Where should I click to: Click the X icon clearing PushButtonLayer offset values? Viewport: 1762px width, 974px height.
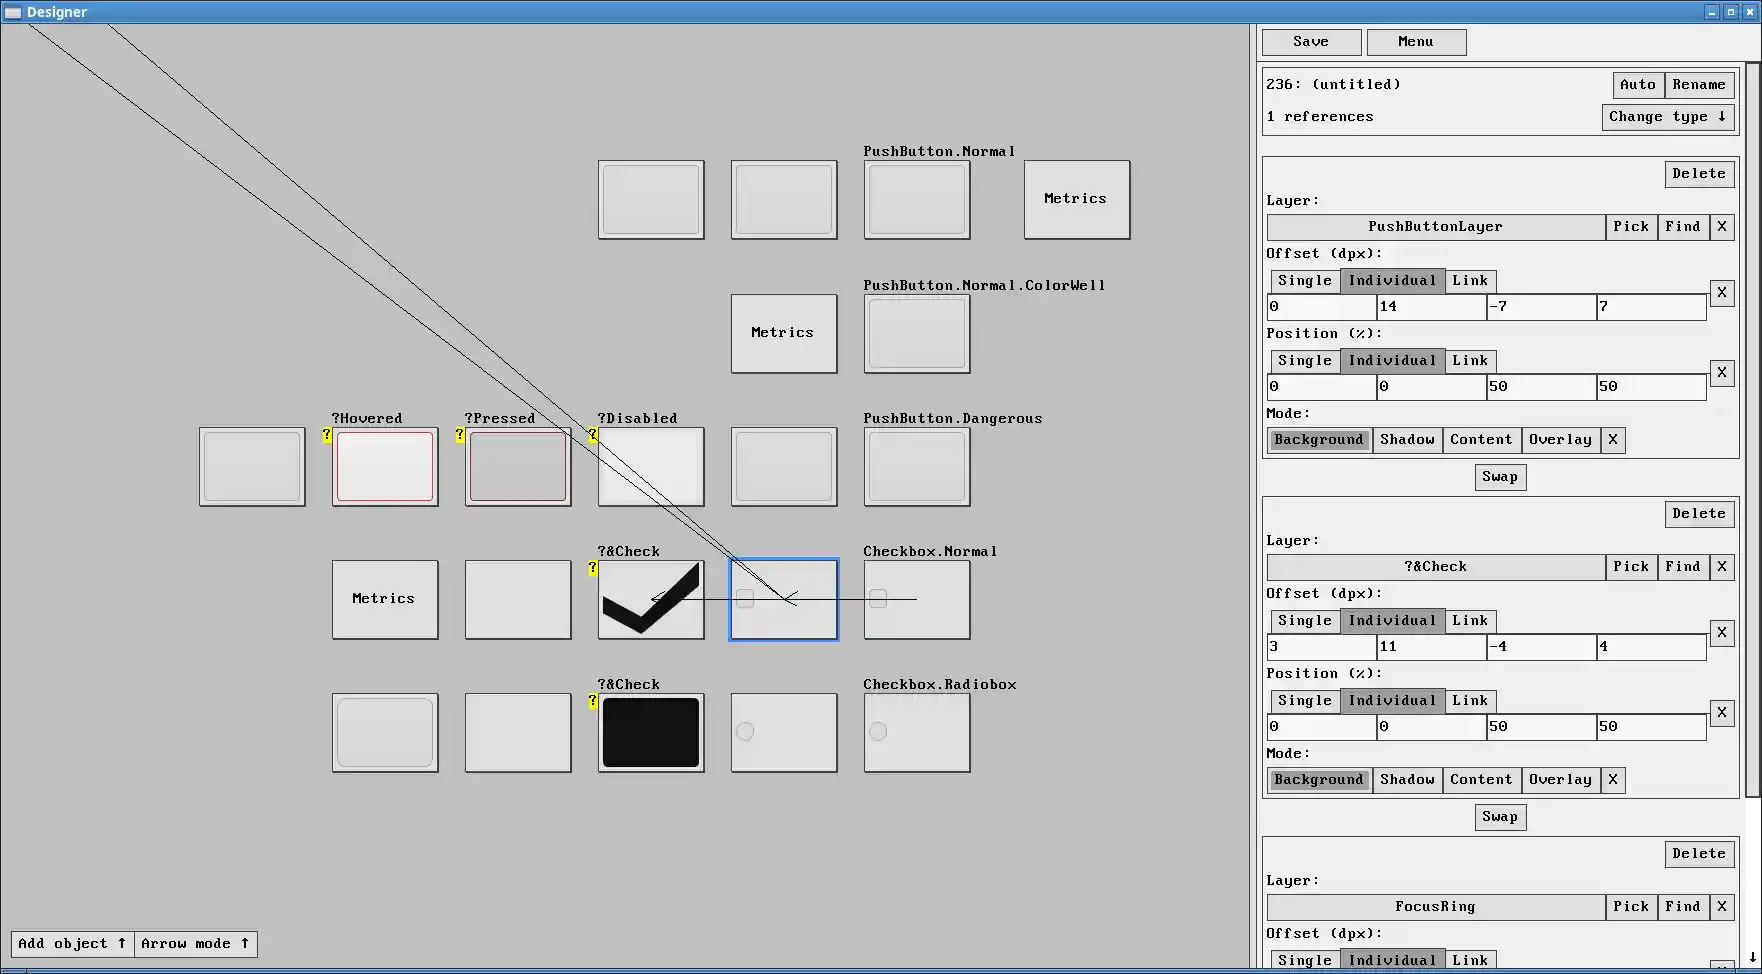coord(1722,292)
